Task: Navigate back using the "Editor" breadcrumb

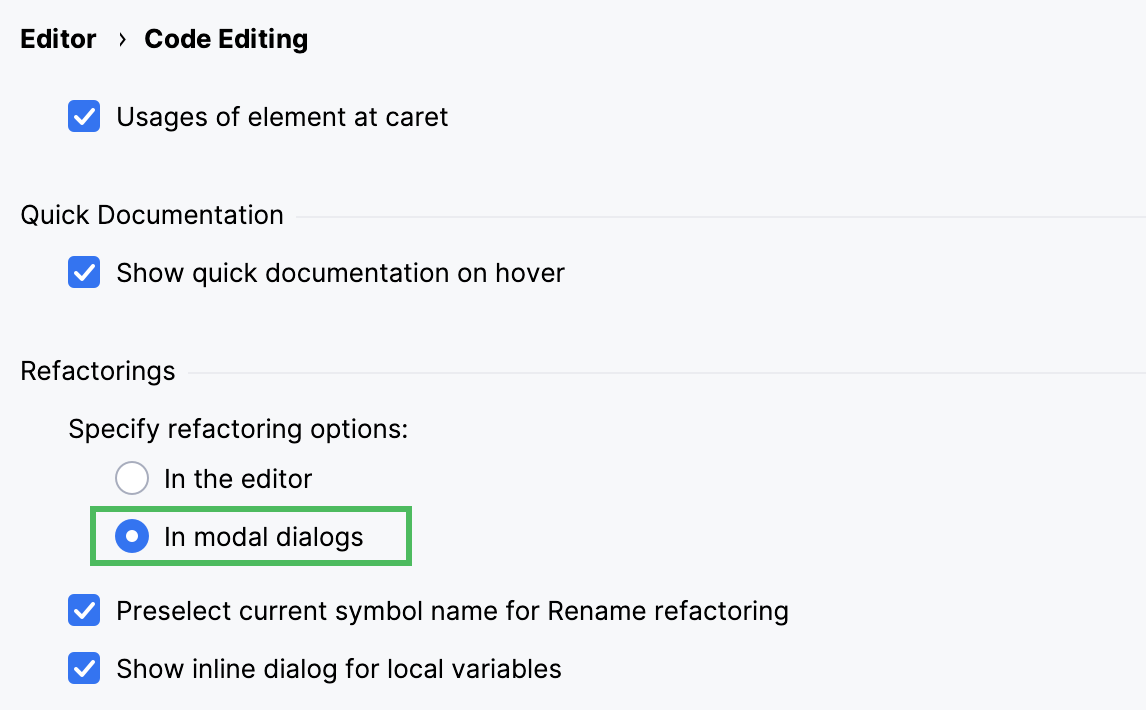Action: pyautogui.click(x=58, y=39)
